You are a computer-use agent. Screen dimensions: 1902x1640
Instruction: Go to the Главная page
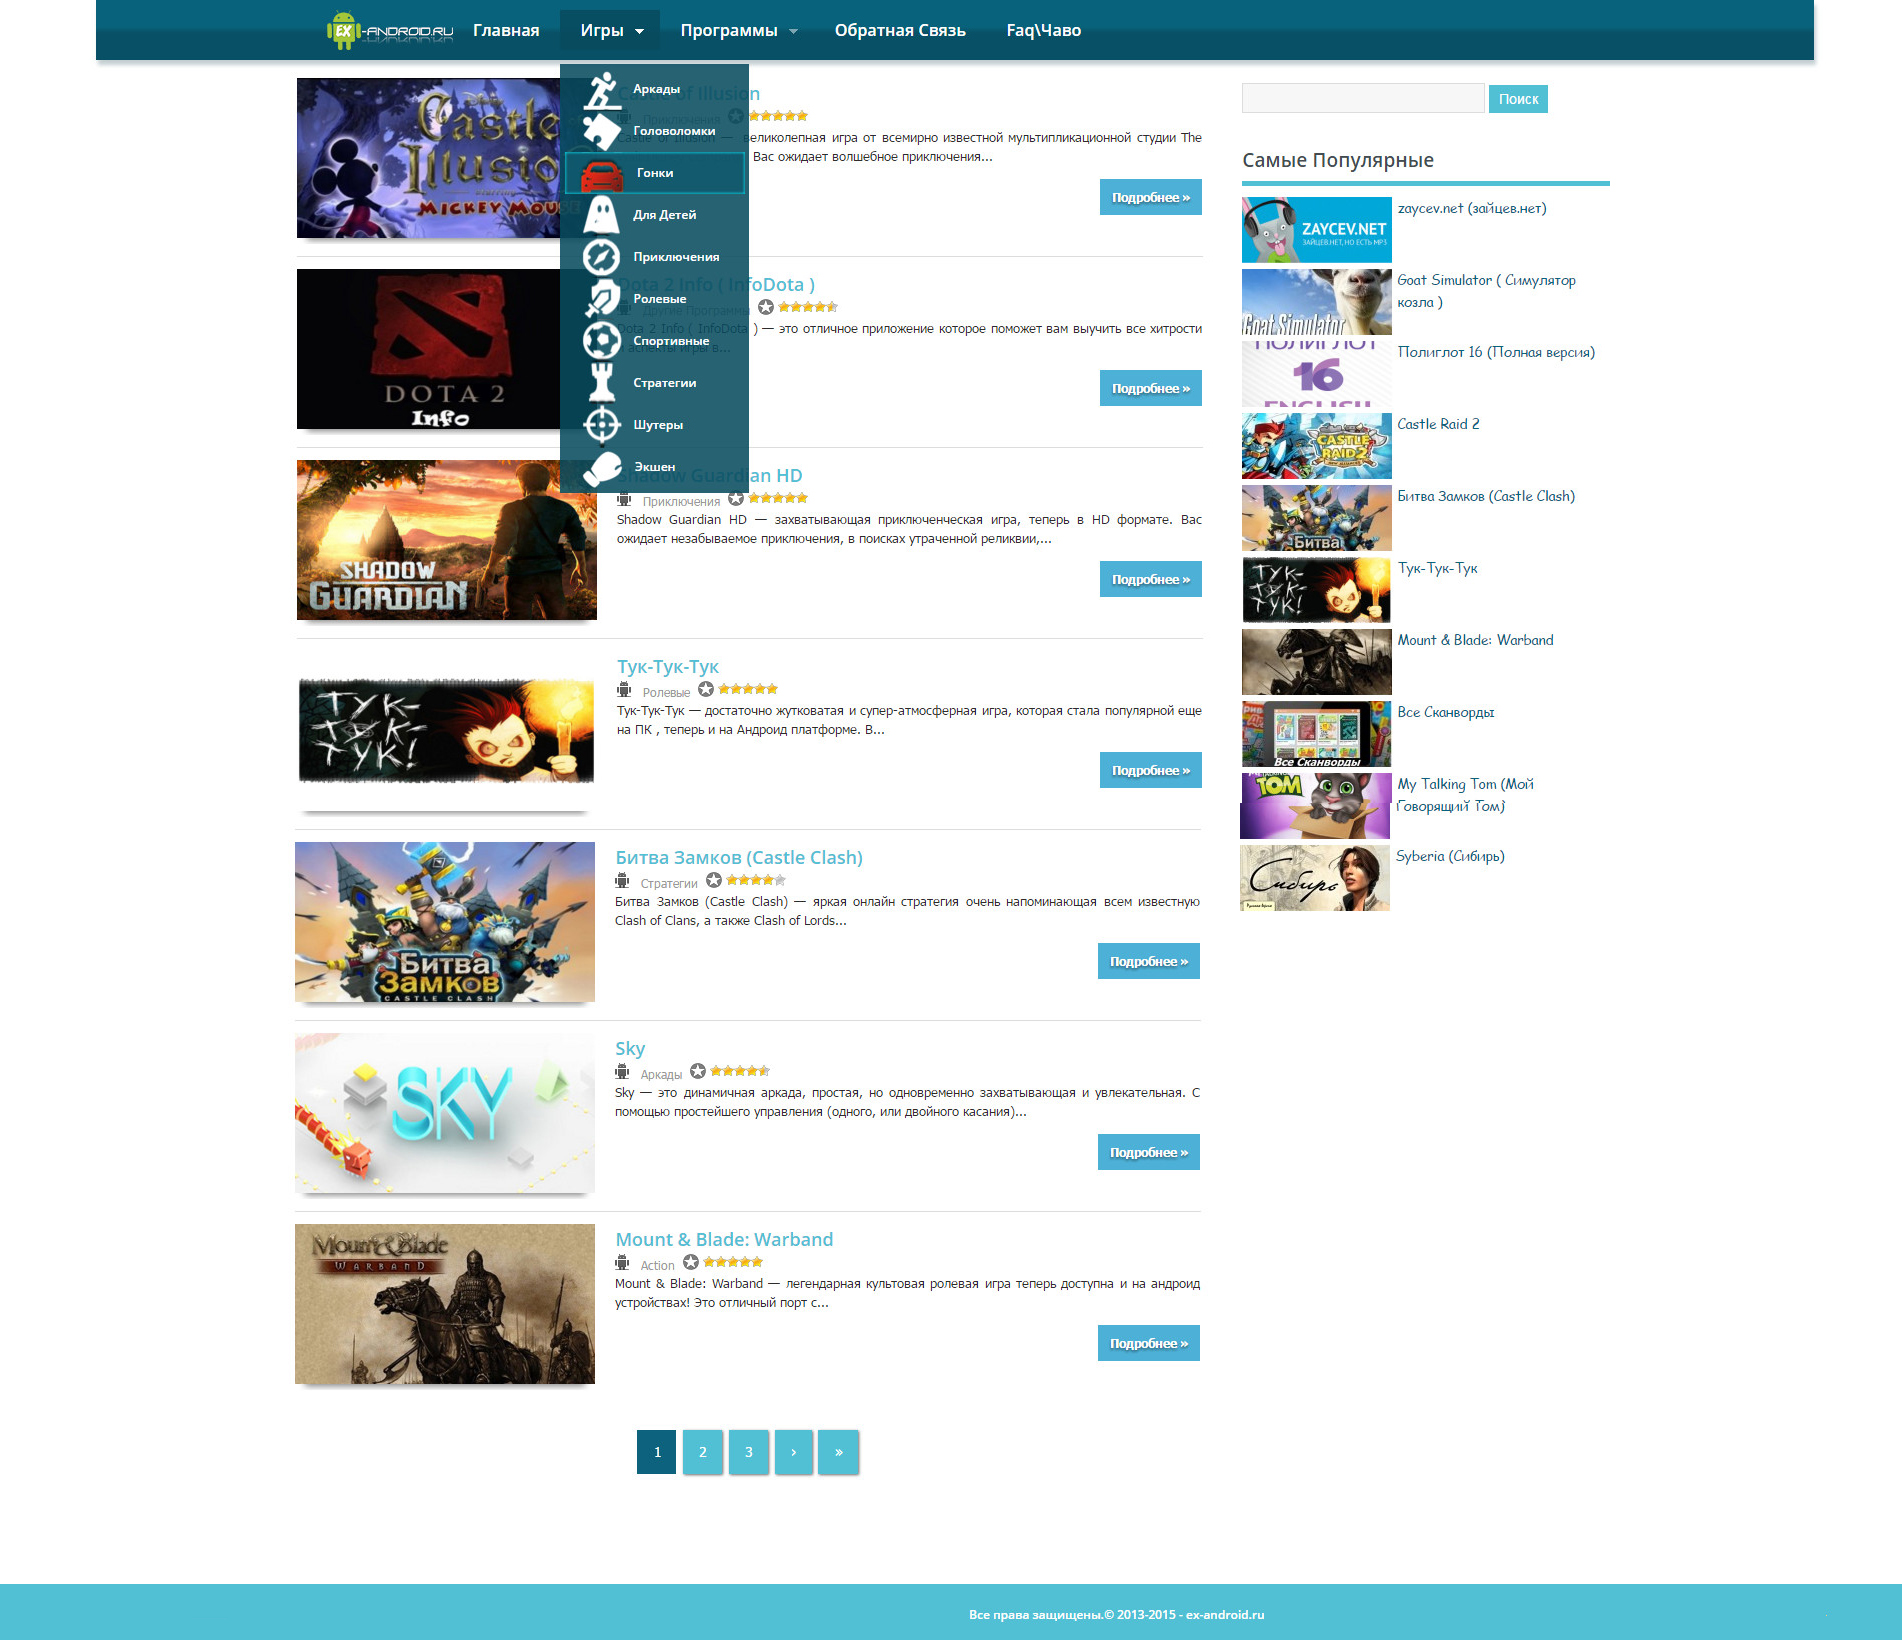[x=506, y=31]
